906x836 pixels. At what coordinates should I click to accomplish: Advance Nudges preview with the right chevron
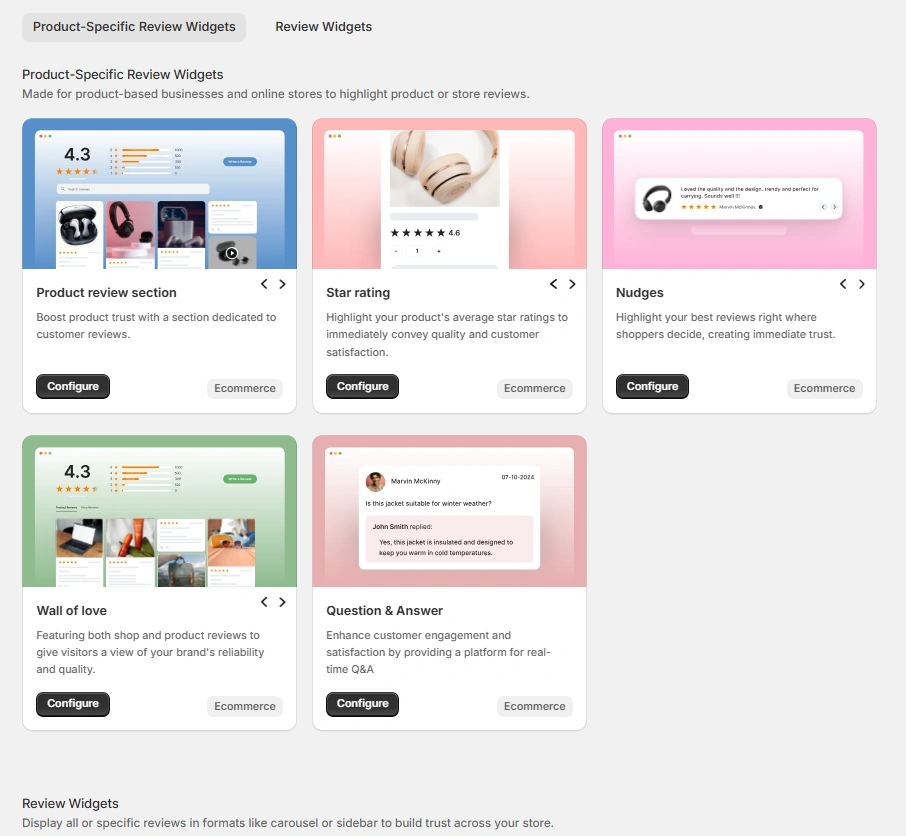[x=862, y=284]
